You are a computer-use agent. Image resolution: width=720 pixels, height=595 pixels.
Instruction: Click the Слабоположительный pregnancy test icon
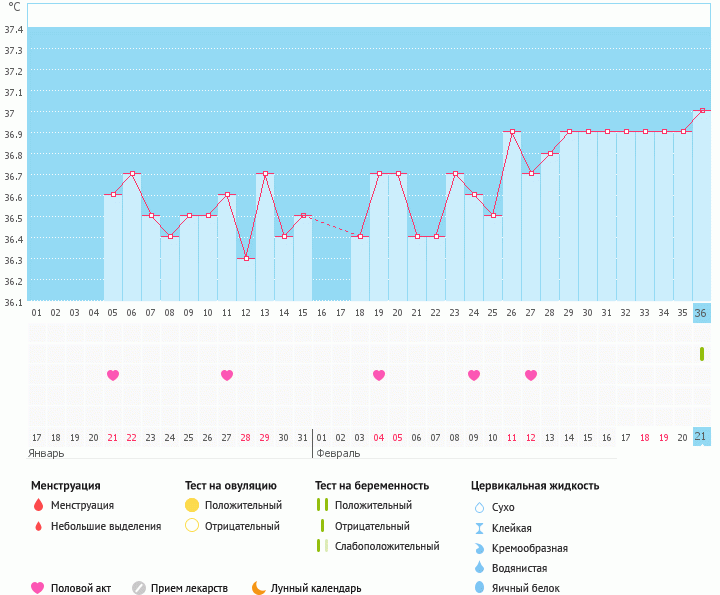point(322,546)
